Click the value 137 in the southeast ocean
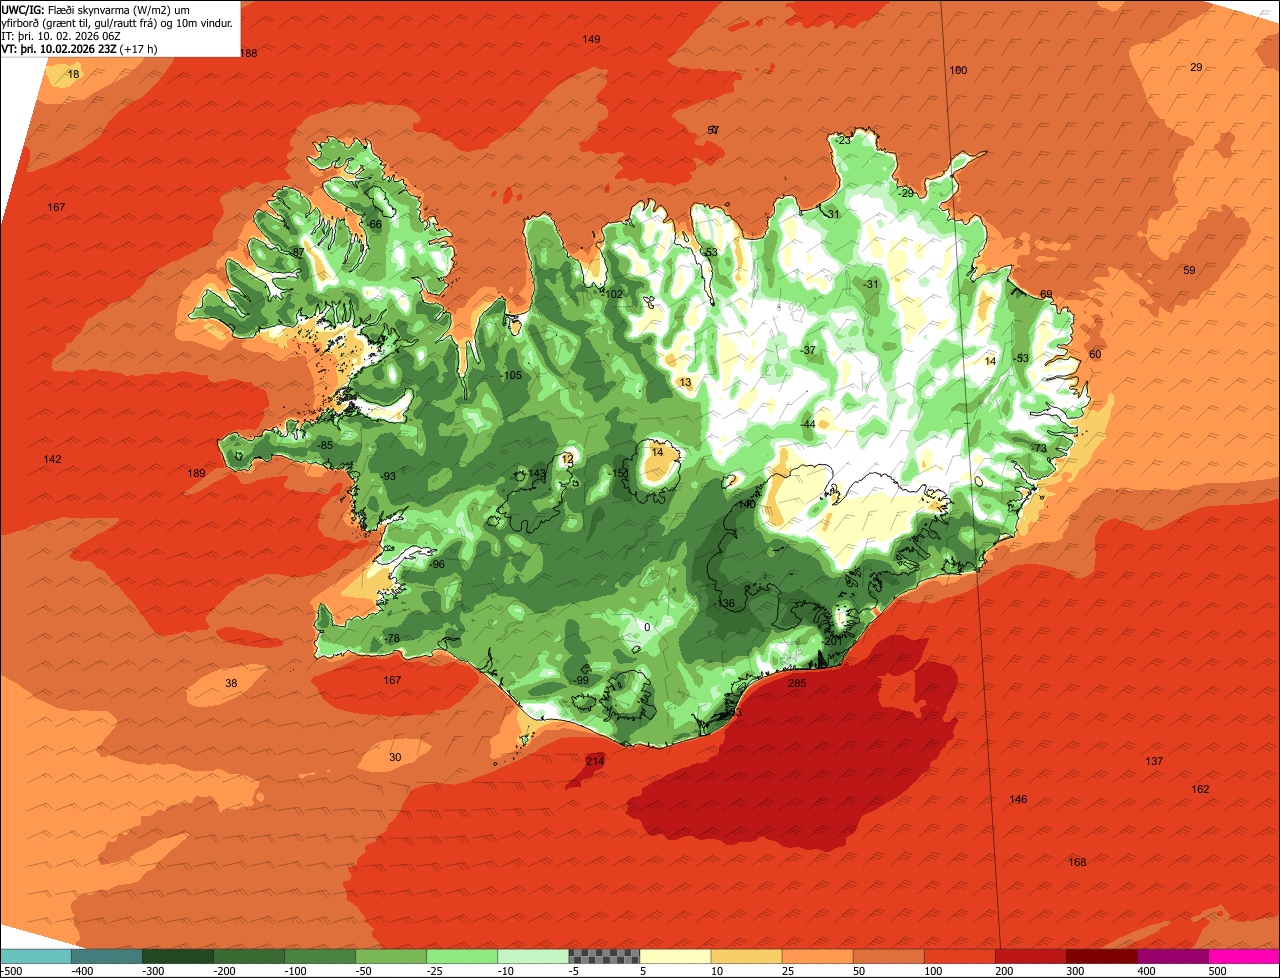The height and width of the screenshot is (978, 1280). (x=1154, y=761)
